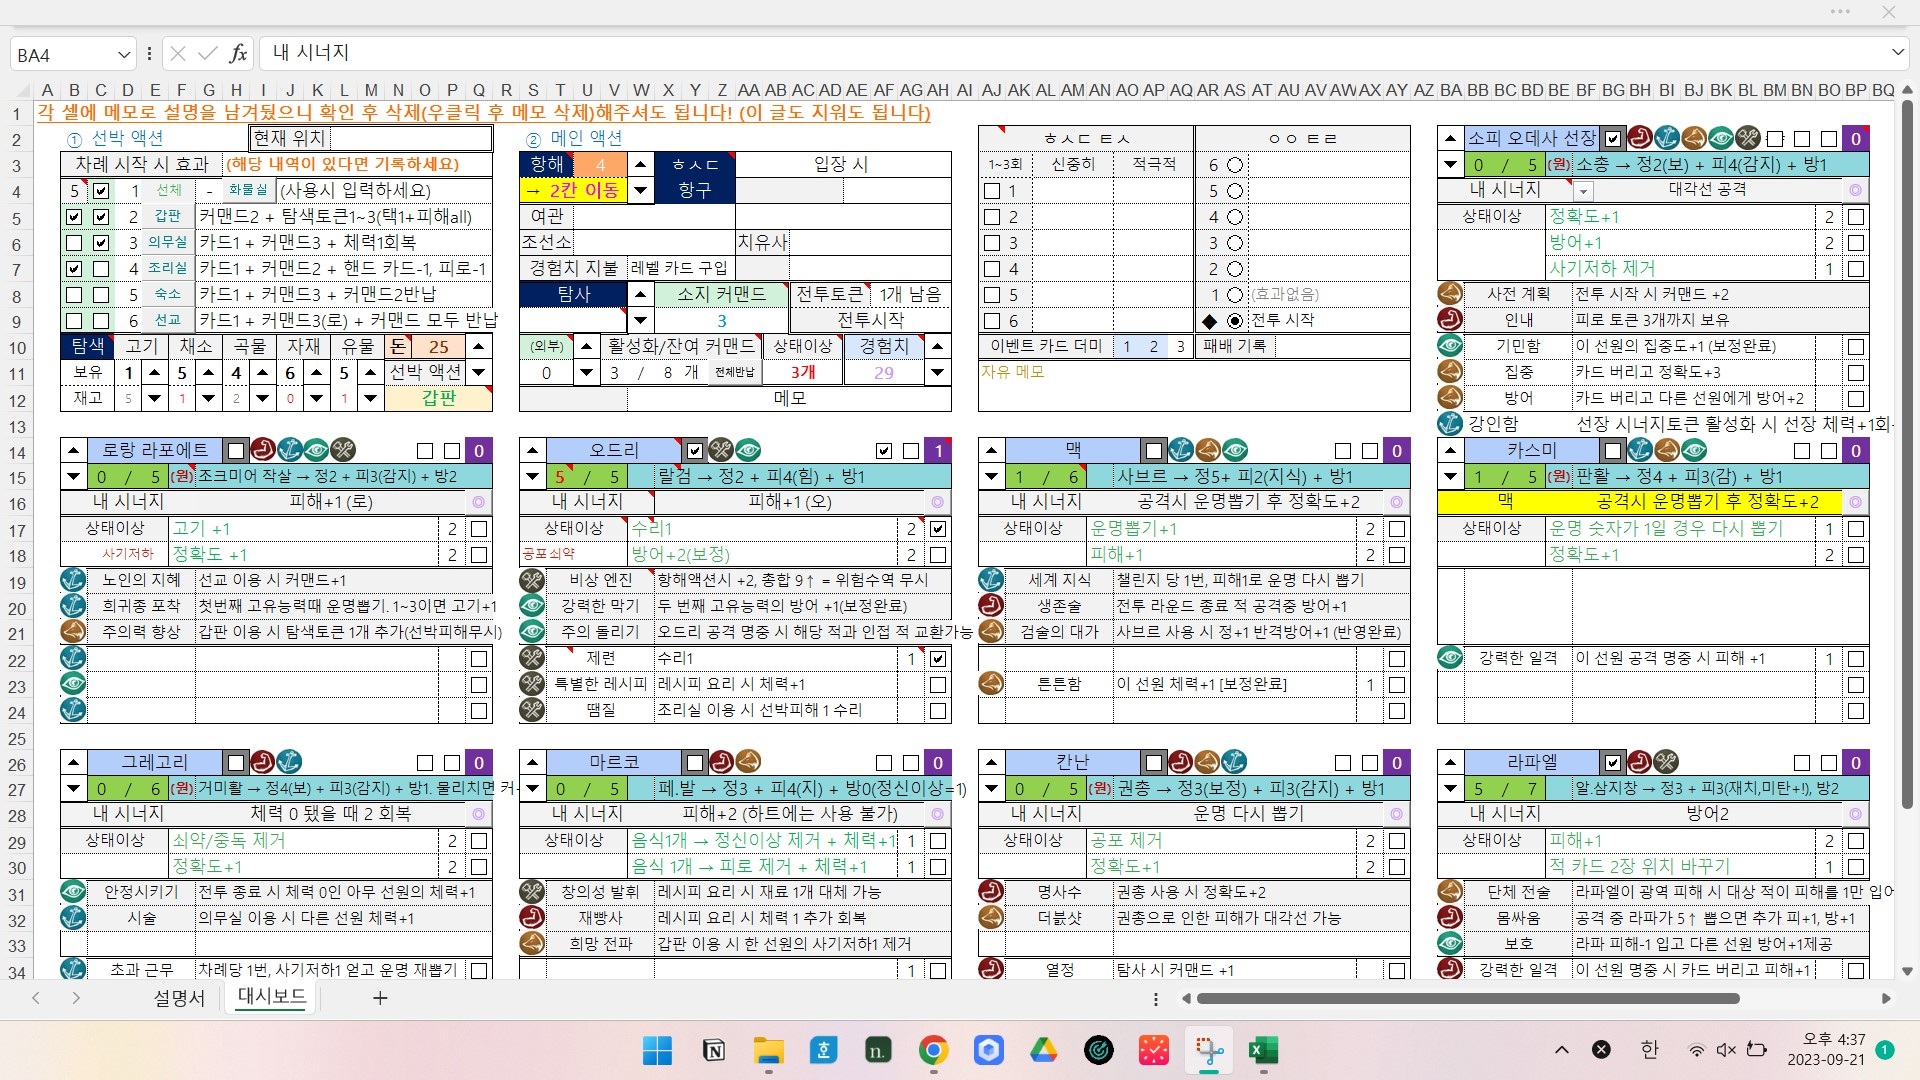The height and width of the screenshot is (1080, 1920).
Task: Check the event box numbered 3
Action: coord(992,243)
